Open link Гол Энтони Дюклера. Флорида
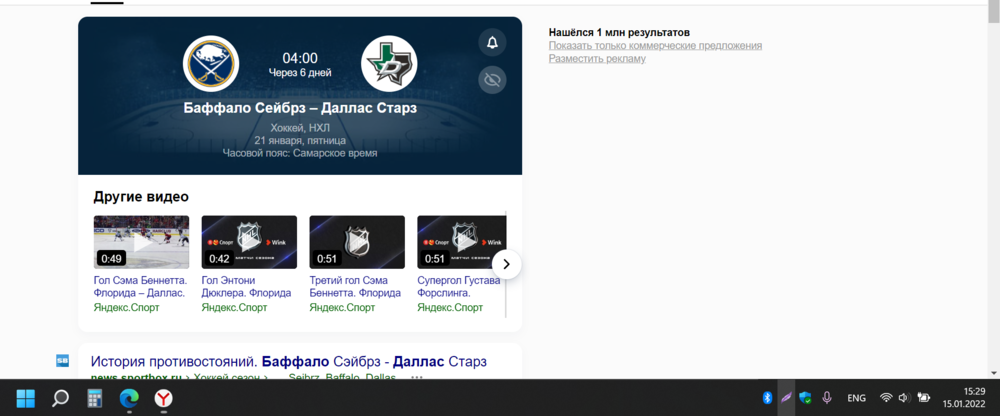Screen dimensions: 1000x416 [x=247, y=286]
